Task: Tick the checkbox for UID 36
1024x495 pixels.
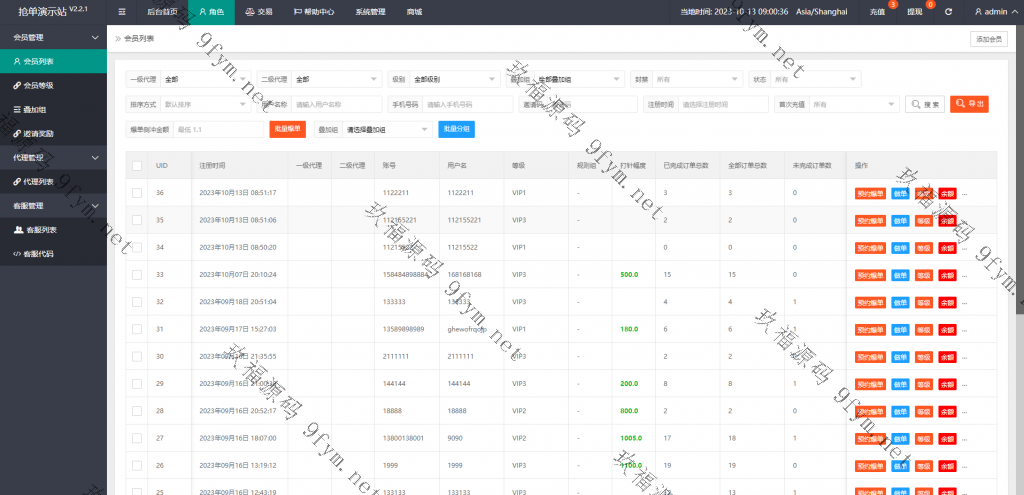Action: [x=136, y=193]
